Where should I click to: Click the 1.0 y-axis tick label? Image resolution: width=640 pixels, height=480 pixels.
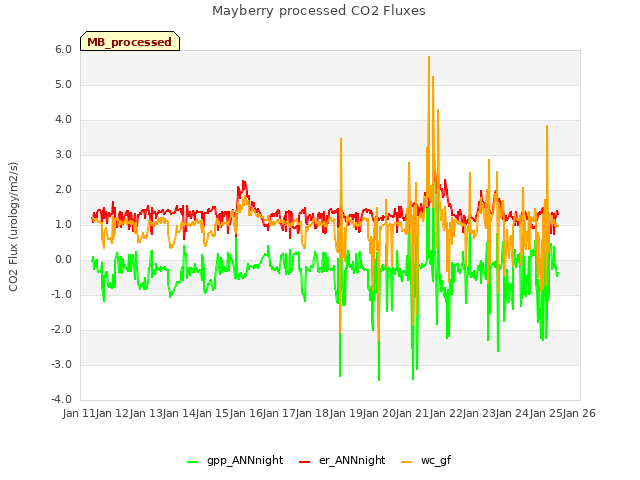pos(63,224)
